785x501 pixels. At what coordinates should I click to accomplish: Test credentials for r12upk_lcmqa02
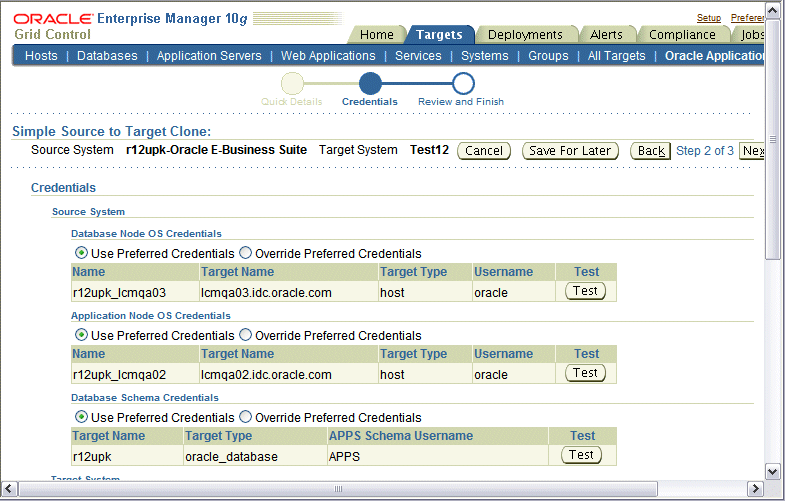pos(585,373)
